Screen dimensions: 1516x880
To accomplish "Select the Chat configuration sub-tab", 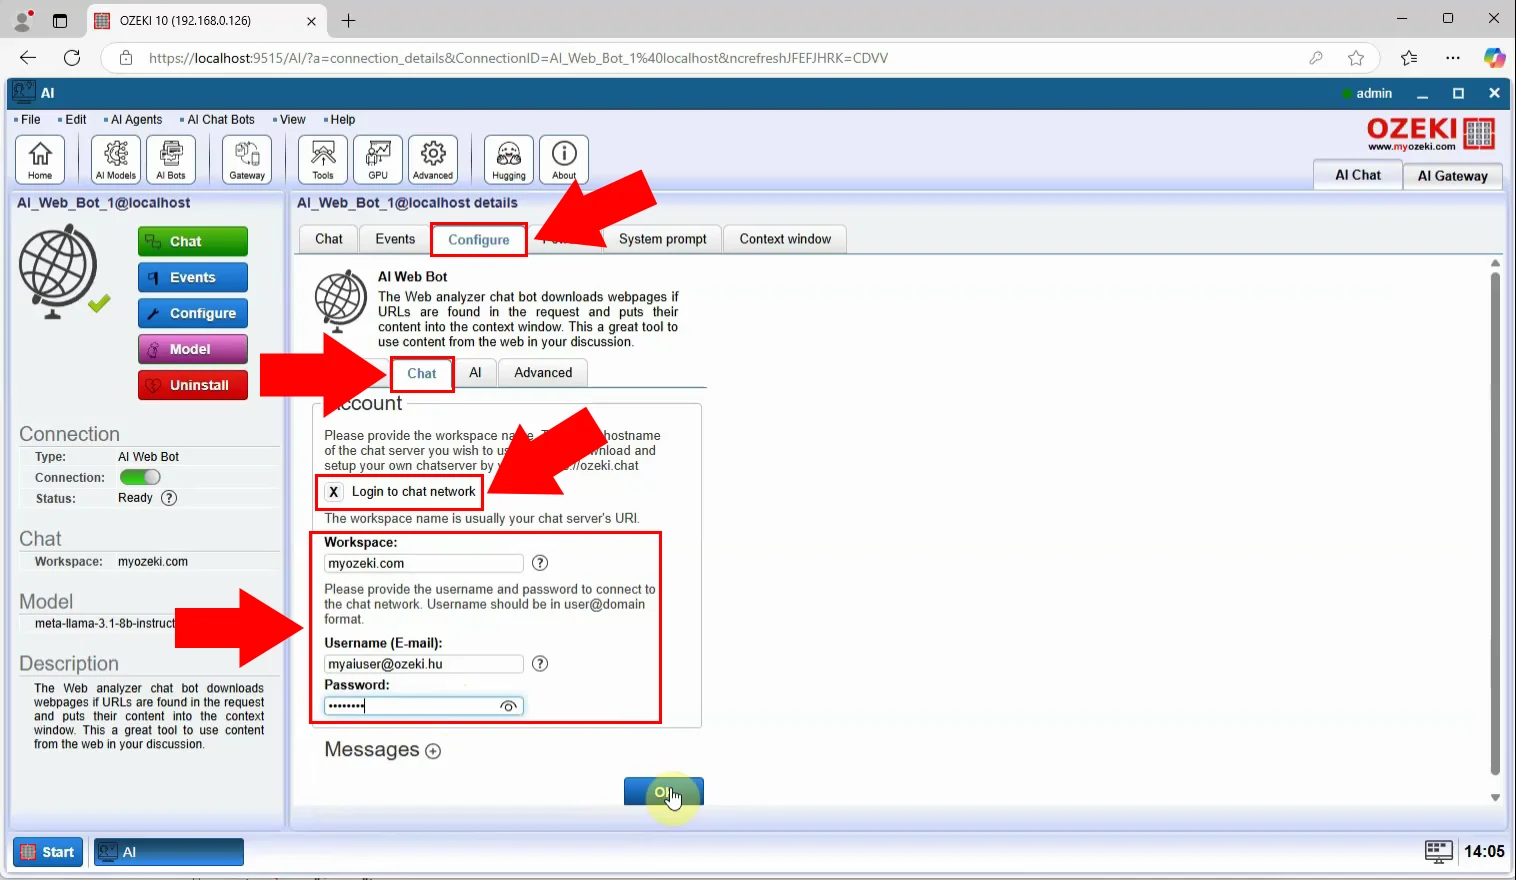I will 422,373.
